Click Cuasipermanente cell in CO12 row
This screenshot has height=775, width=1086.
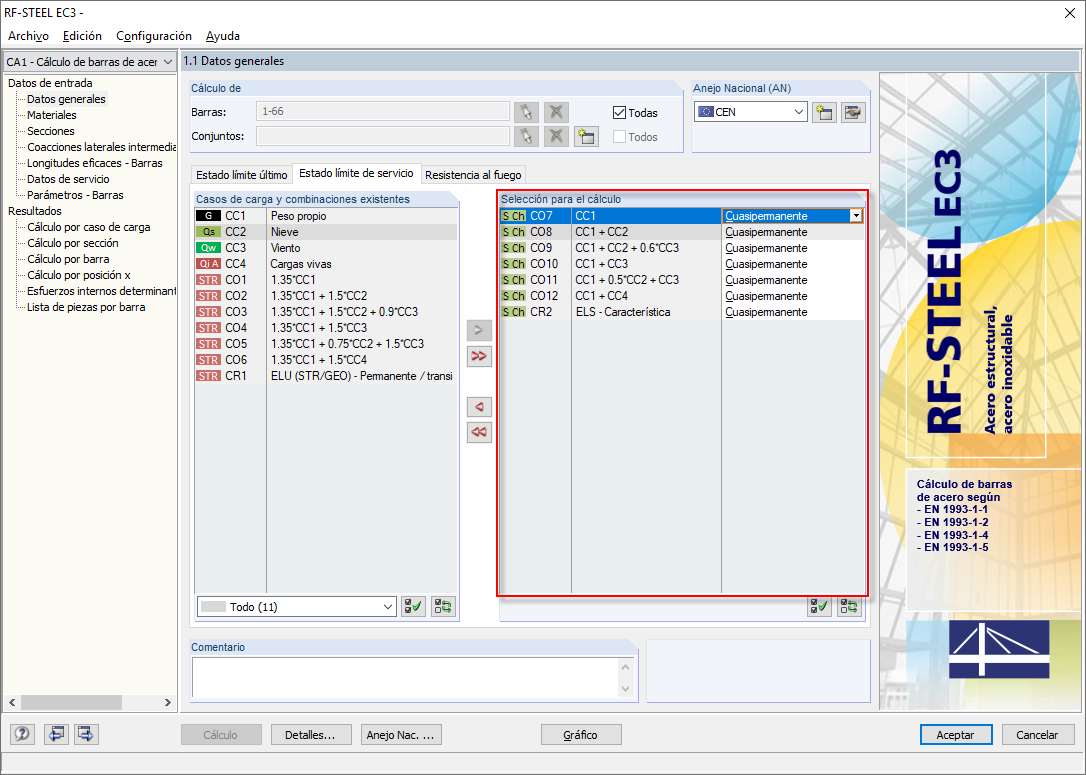point(793,296)
